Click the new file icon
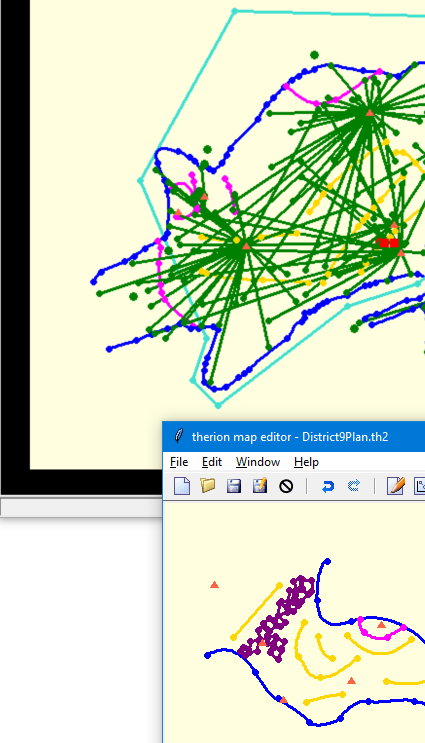 coord(182,486)
